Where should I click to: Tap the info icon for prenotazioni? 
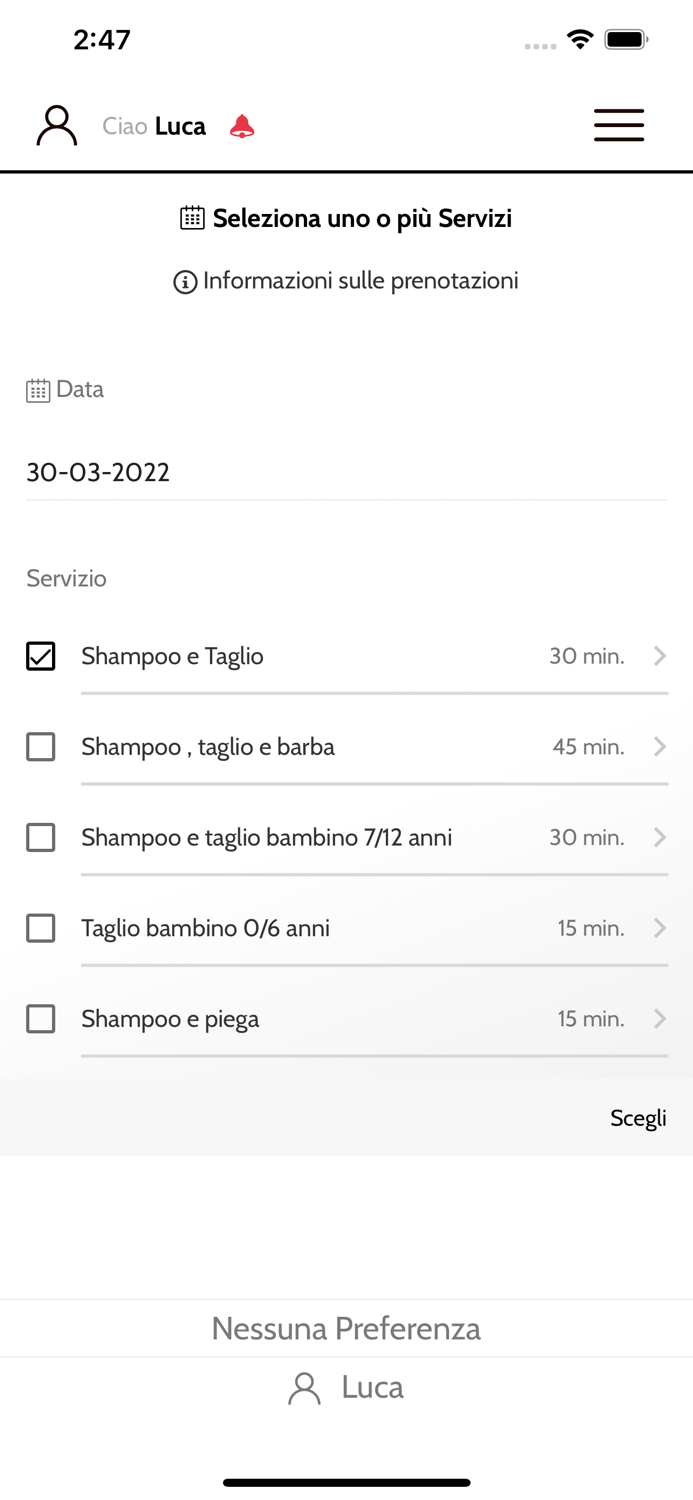[185, 282]
